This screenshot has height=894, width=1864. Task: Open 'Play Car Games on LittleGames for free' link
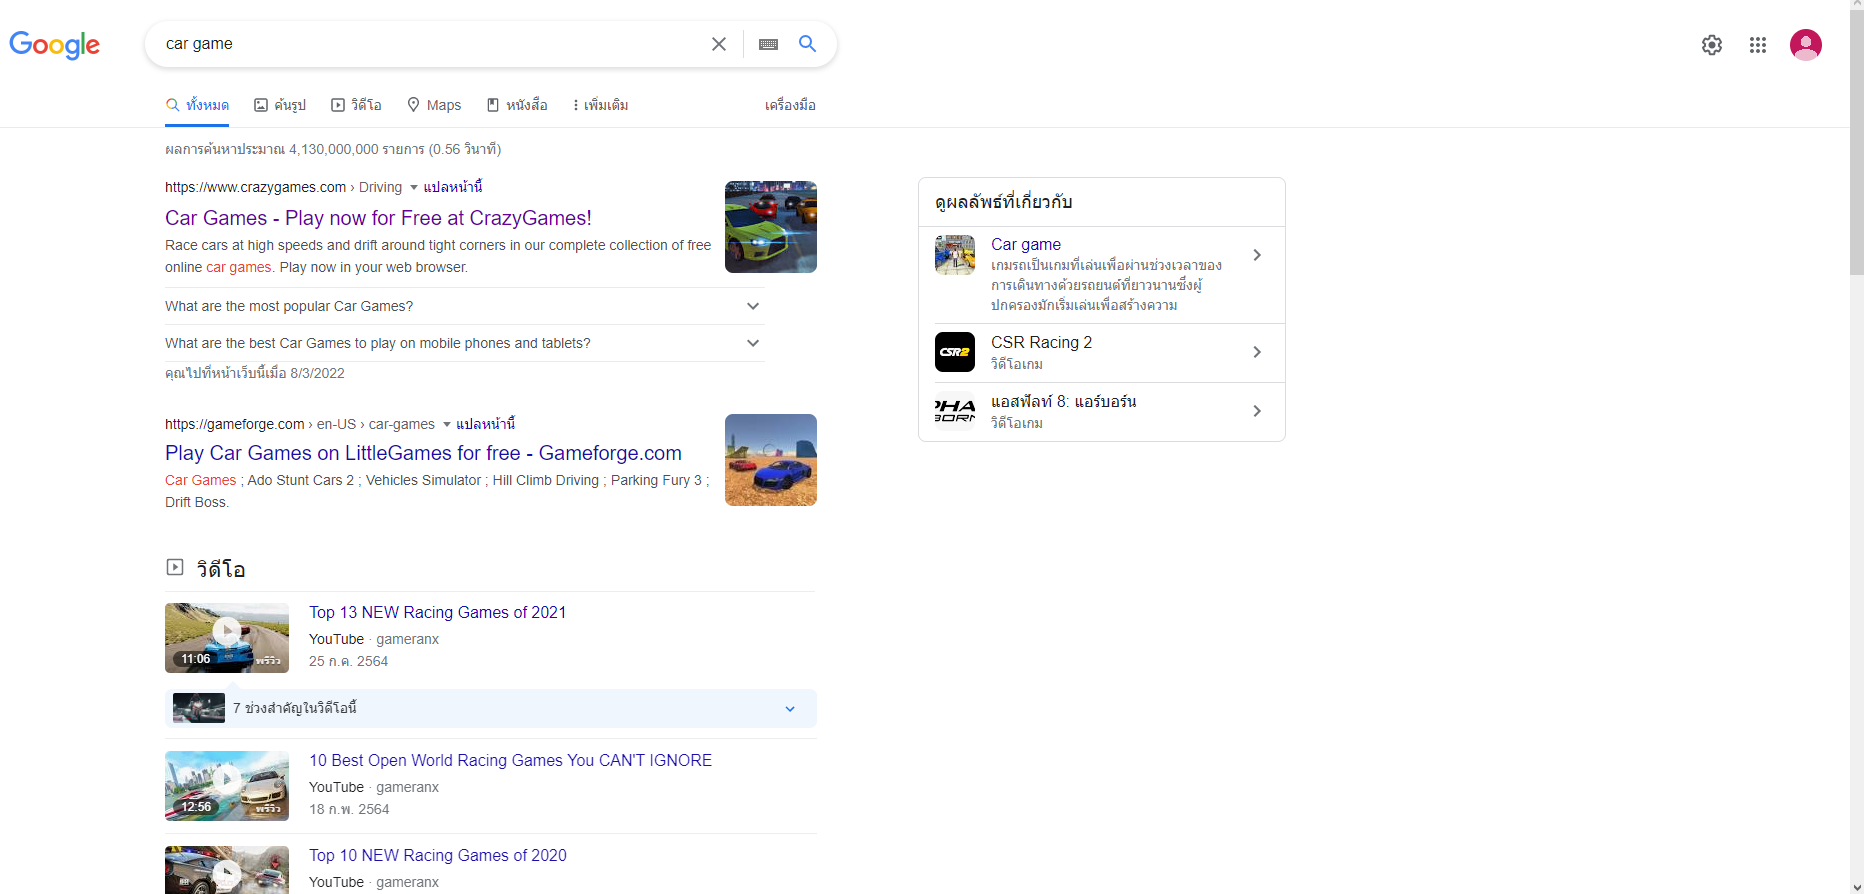click(x=423, y=453)
